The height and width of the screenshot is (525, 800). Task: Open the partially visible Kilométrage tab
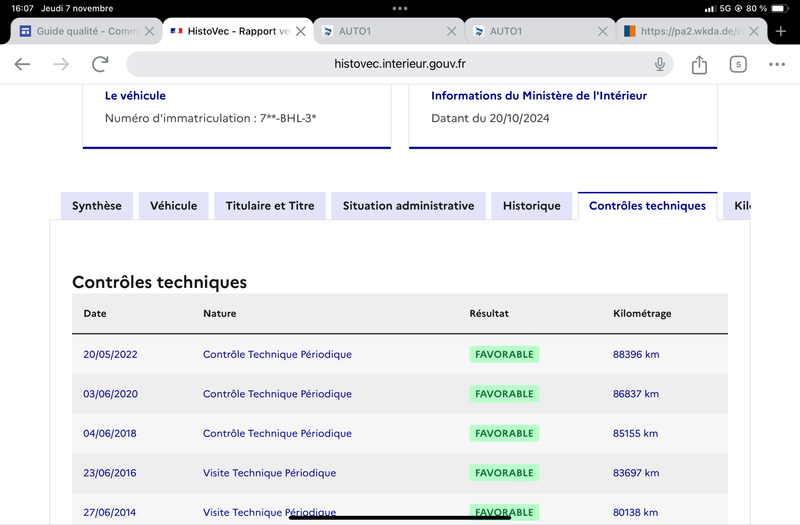click(737, 206)
